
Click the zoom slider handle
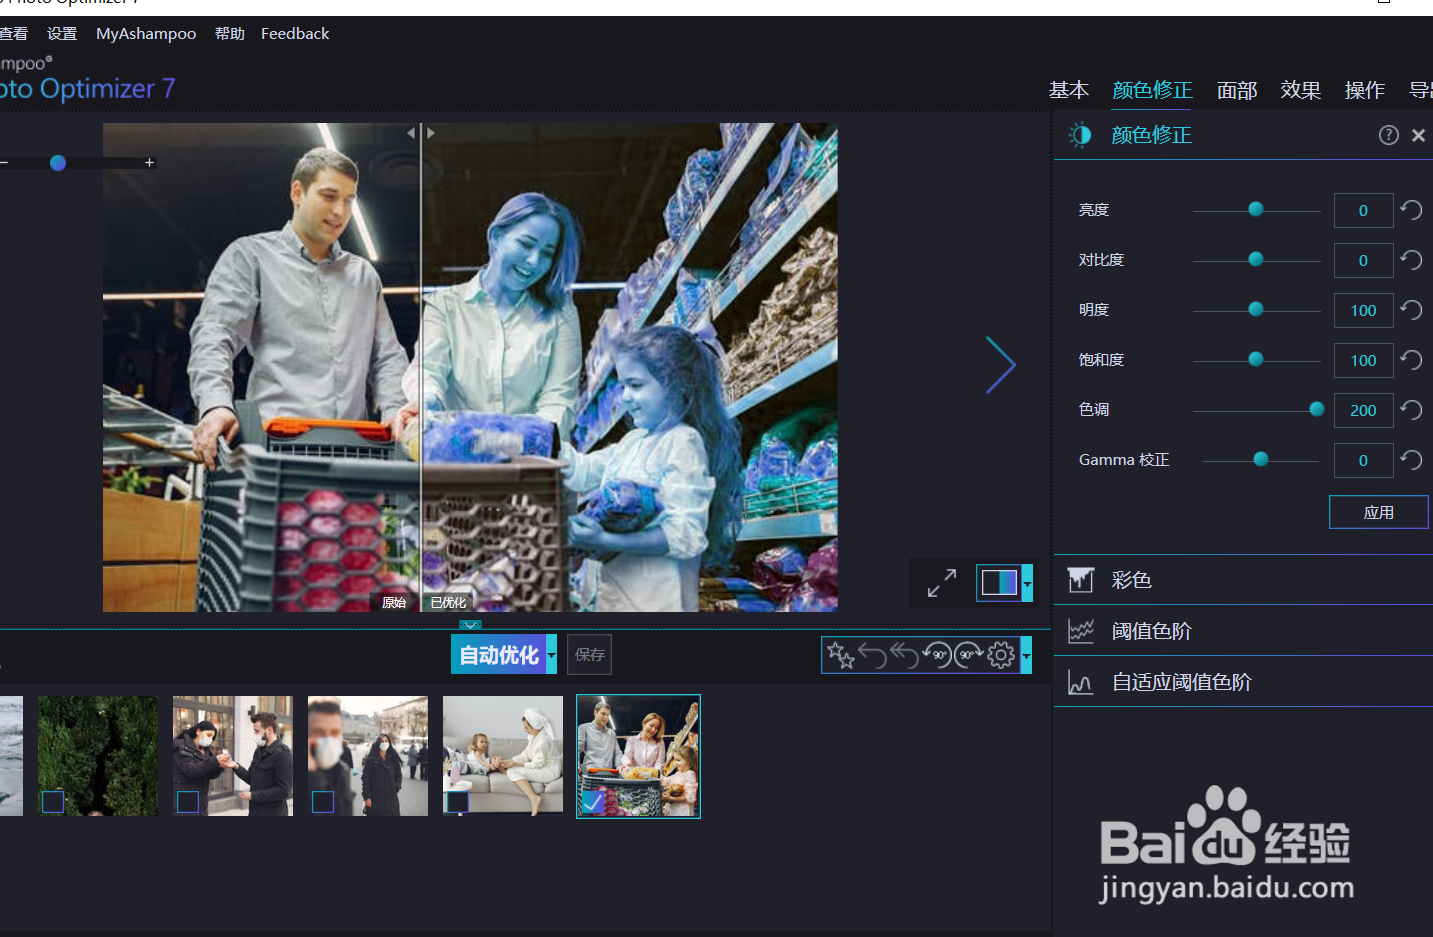(58, 162)
